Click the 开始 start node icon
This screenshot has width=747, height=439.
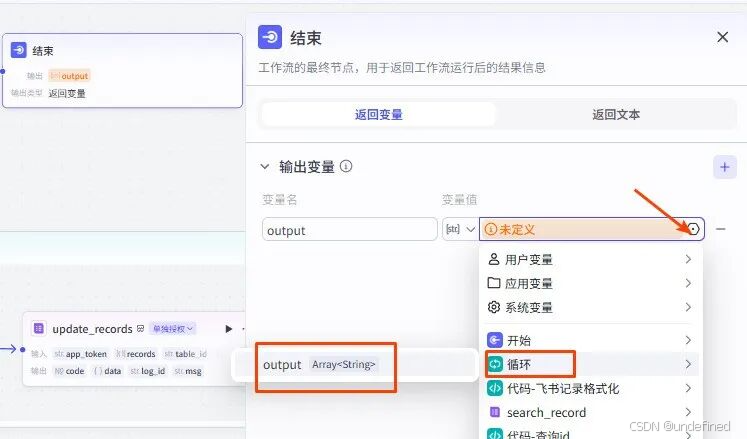pyautogui.click(x=495, y=340)
